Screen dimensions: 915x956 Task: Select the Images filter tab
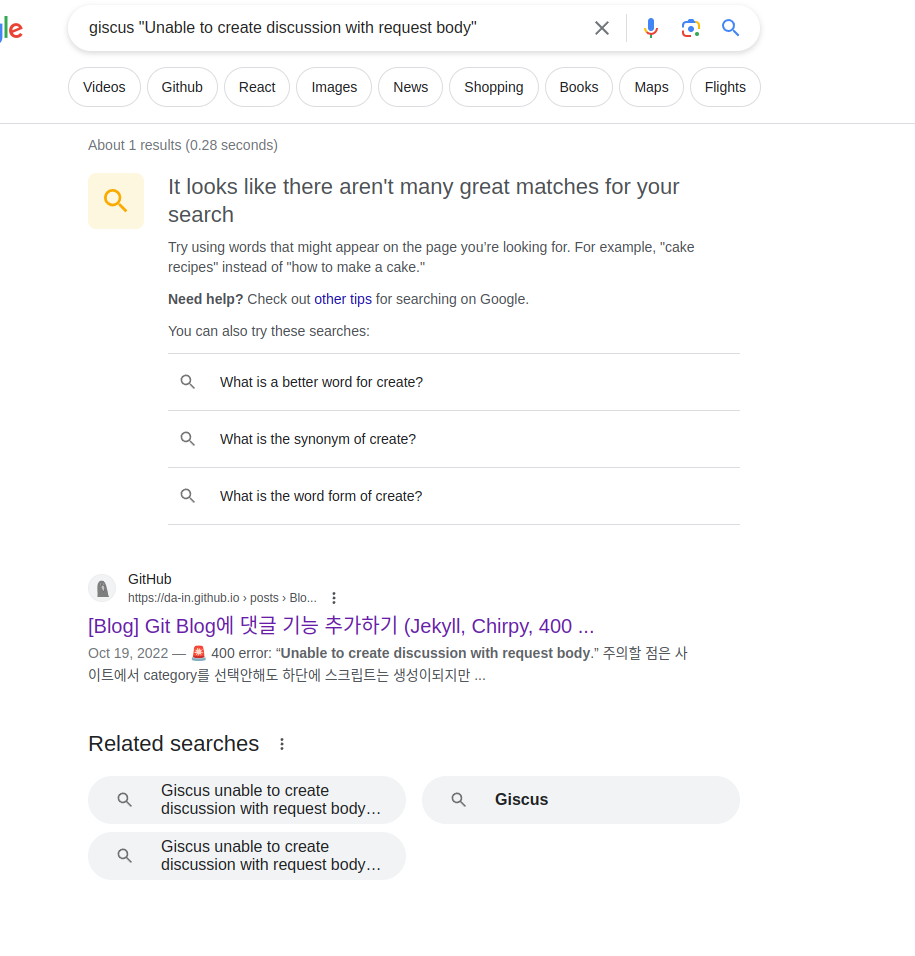334,87
